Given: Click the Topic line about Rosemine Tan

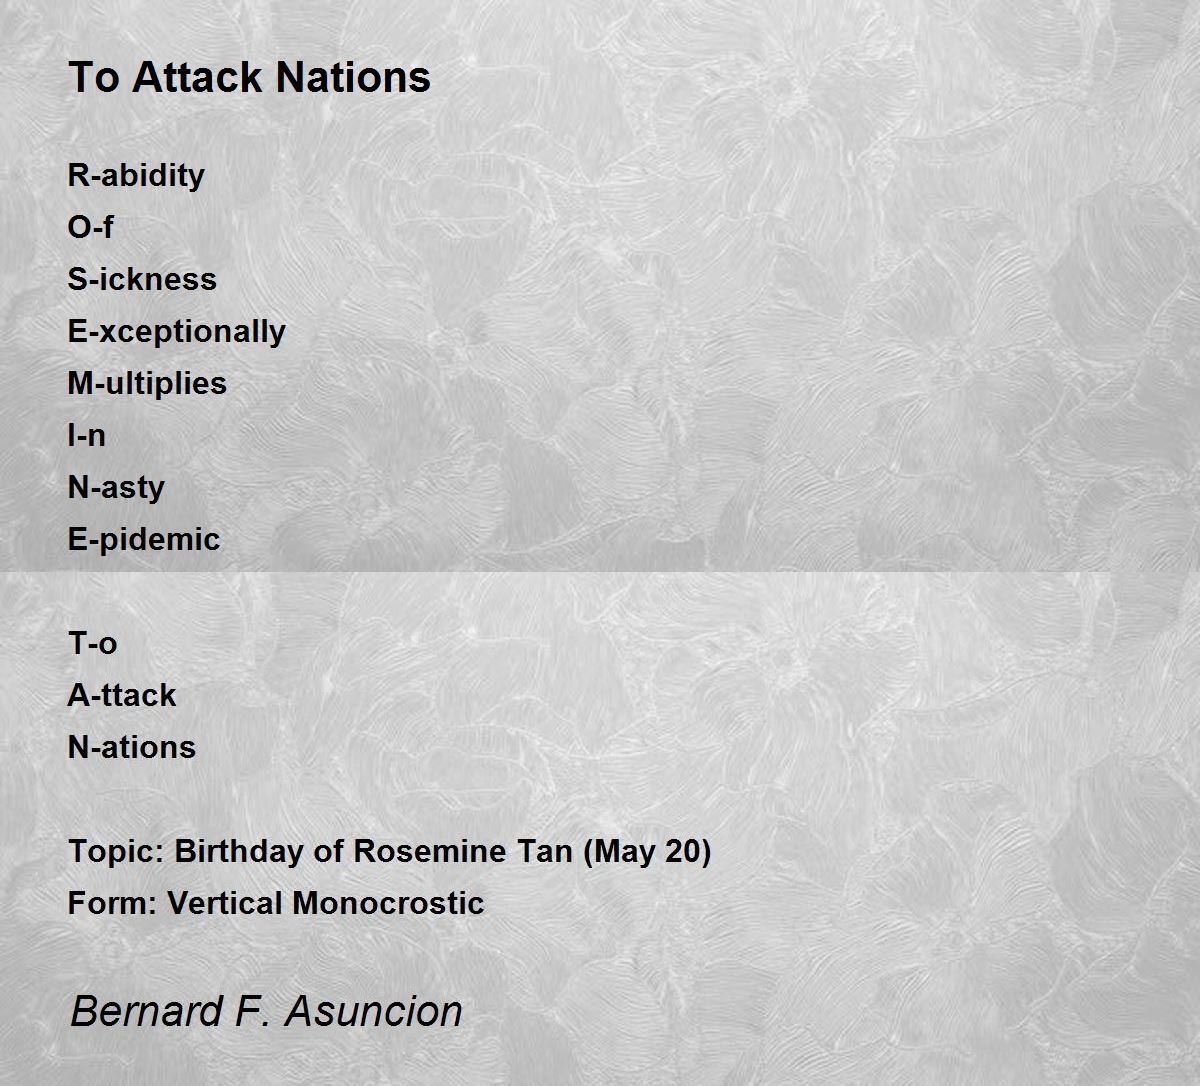Looking at the screenshot, I should tap(390, 852).
